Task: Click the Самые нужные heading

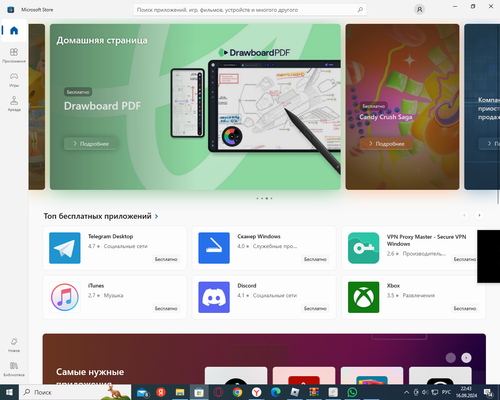Action: tap(90, 376)
